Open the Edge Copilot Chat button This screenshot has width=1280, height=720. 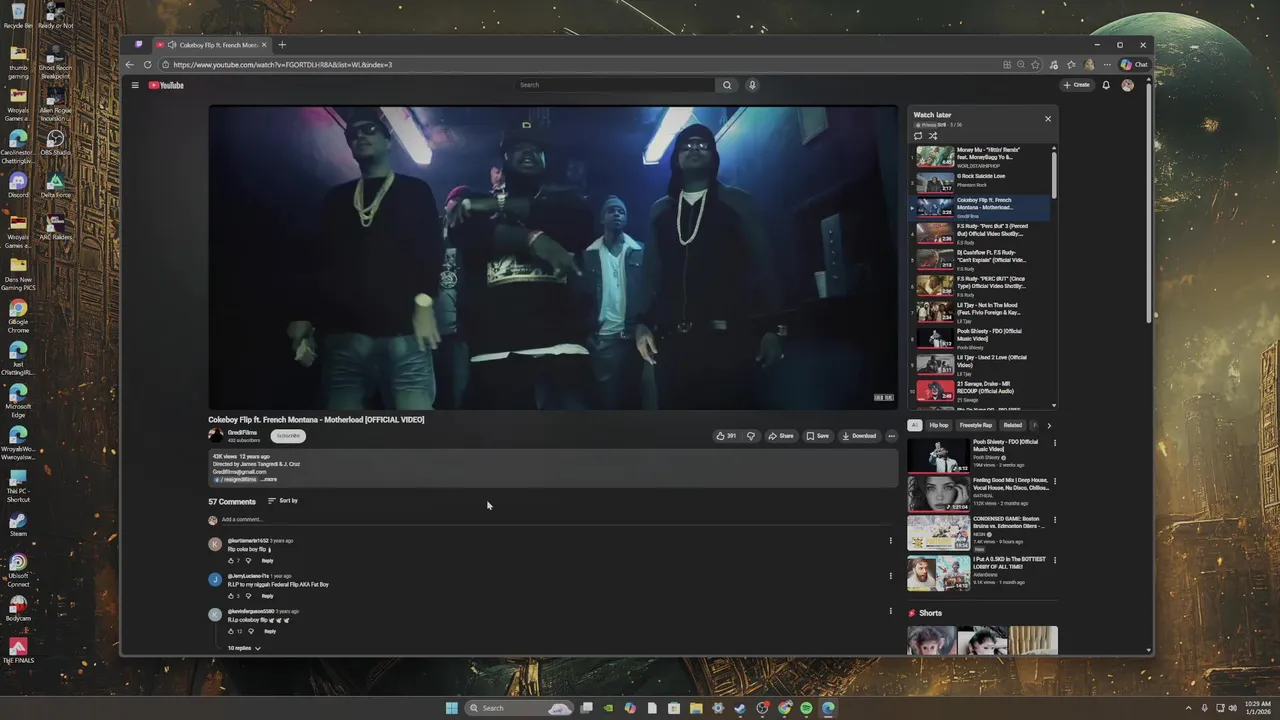tap(1134, 65)
